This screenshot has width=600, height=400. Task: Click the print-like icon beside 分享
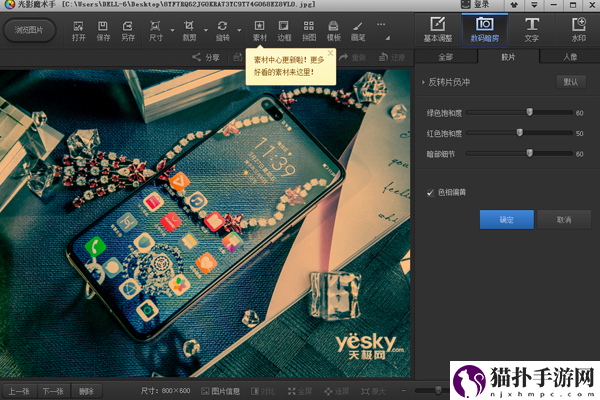pyautogui.click(x=237, y=57)
